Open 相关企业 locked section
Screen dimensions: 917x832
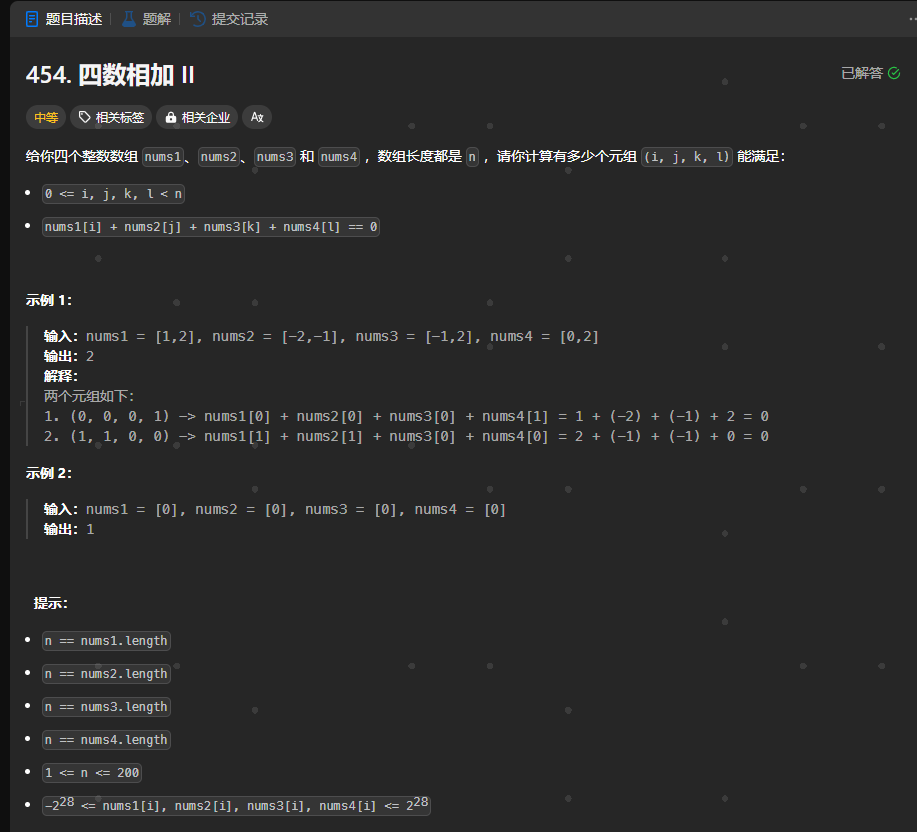point(197,118)
